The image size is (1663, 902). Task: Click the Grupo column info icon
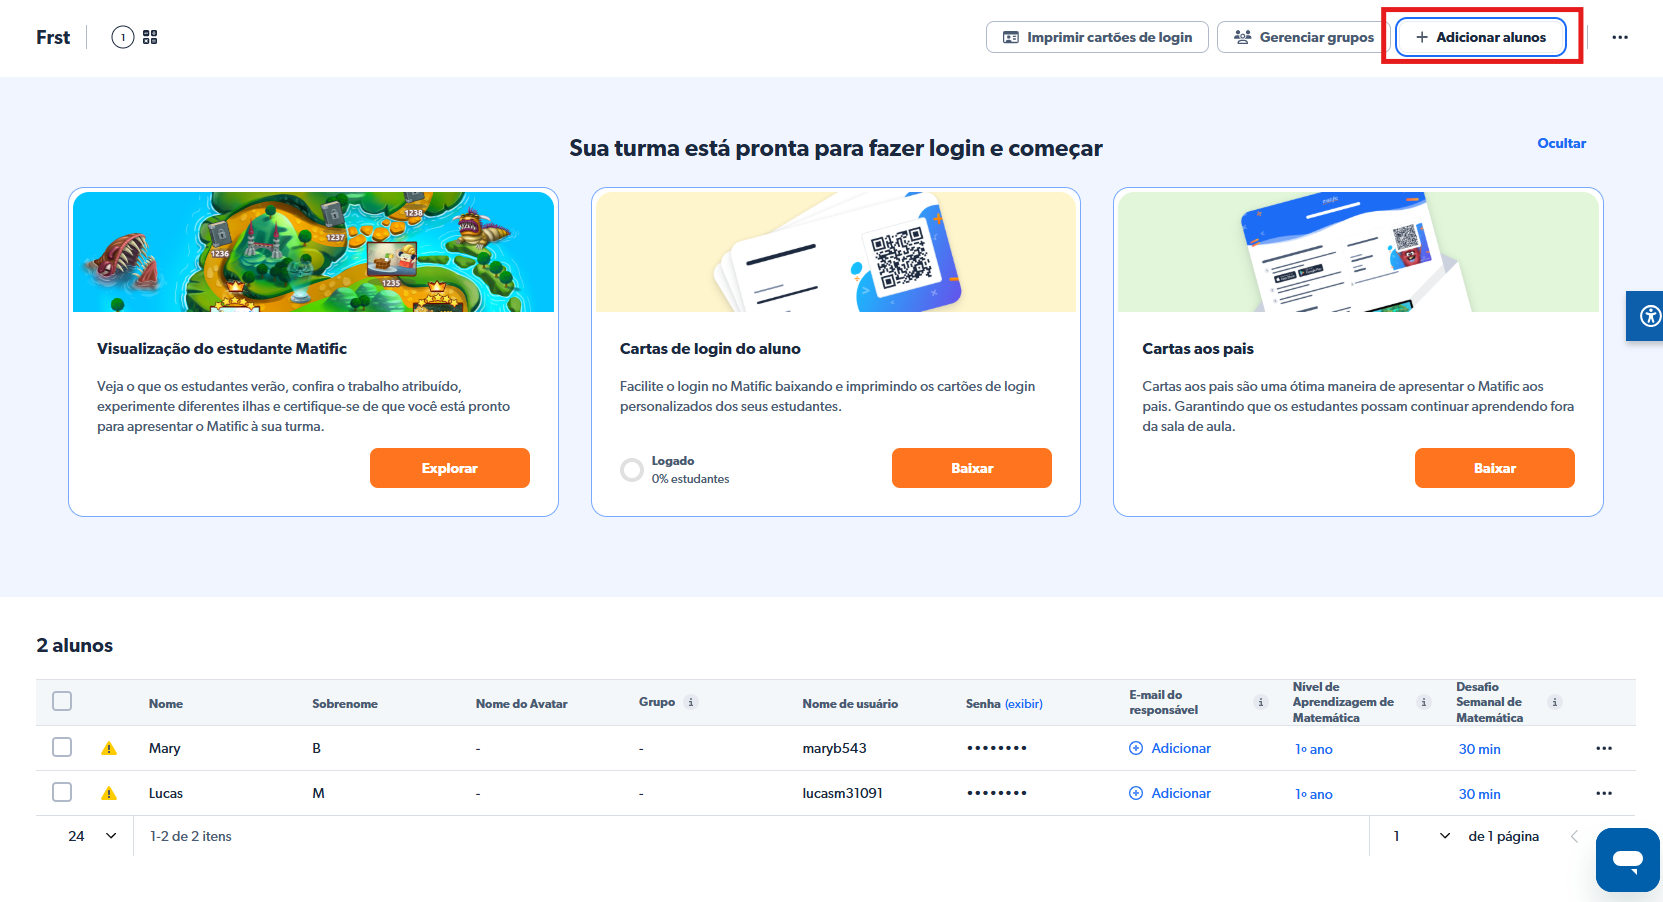(x=691, y=702)
